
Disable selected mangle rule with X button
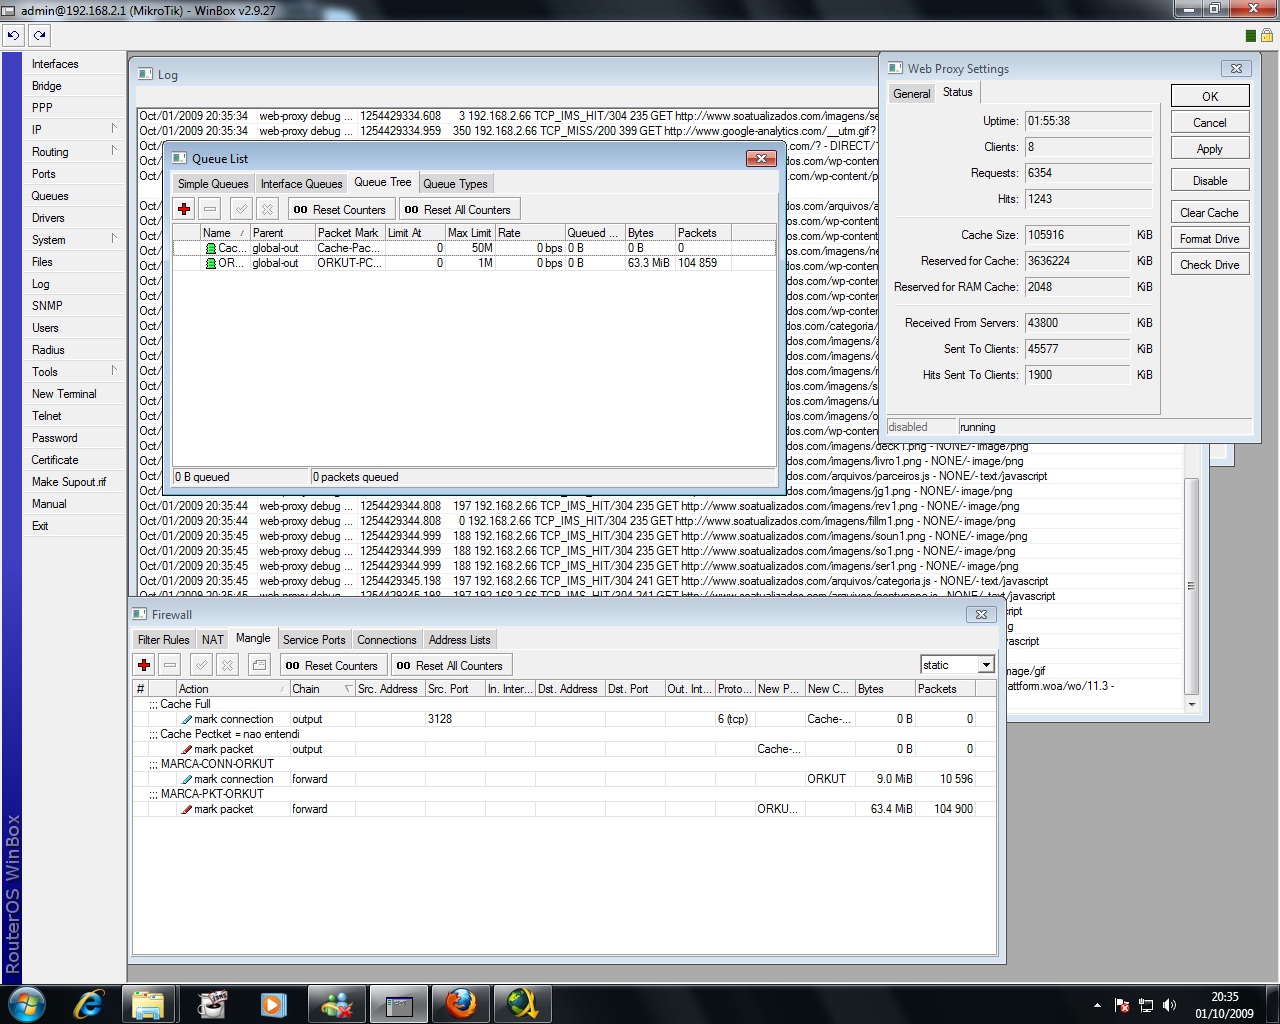228,665
